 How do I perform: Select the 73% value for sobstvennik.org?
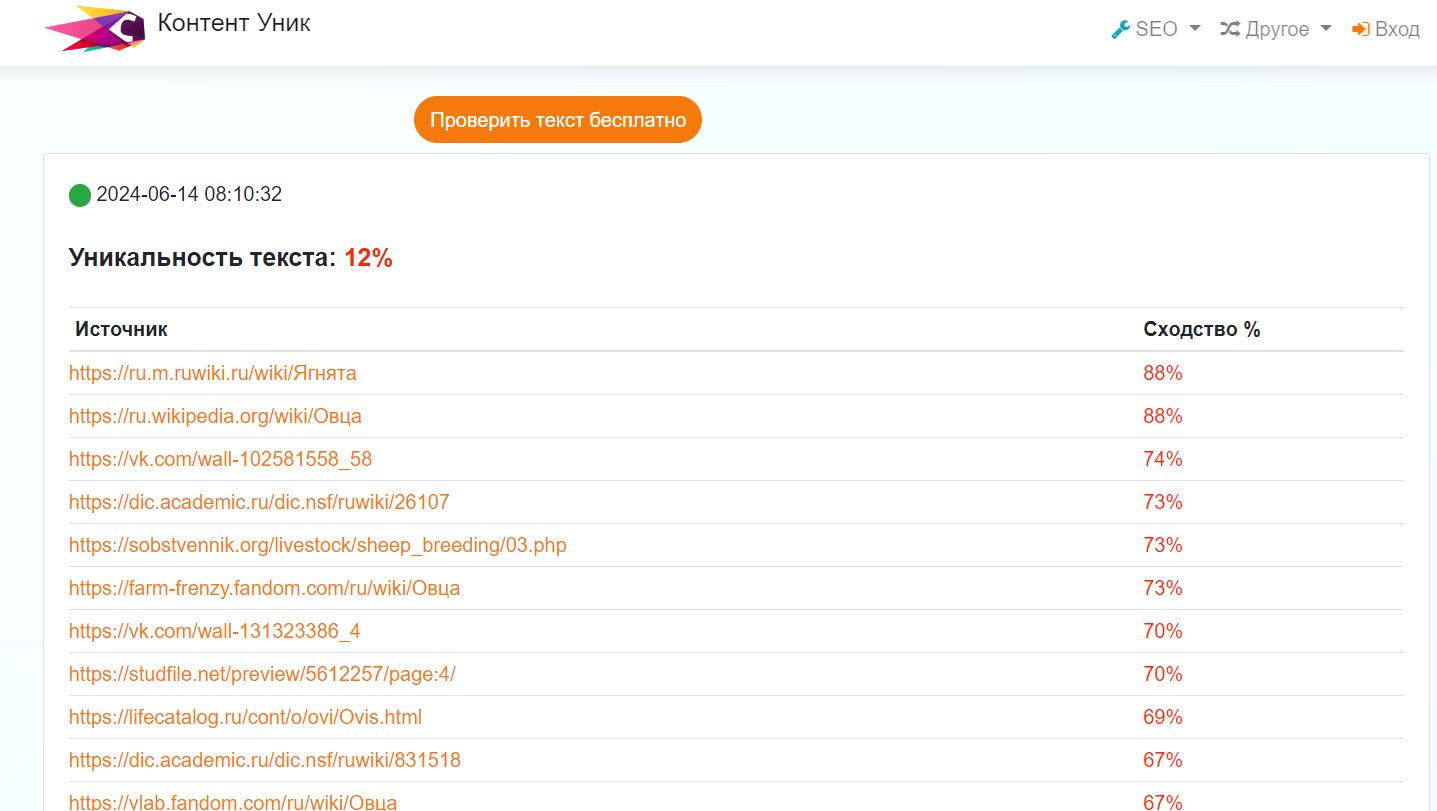click(1163, 545)
